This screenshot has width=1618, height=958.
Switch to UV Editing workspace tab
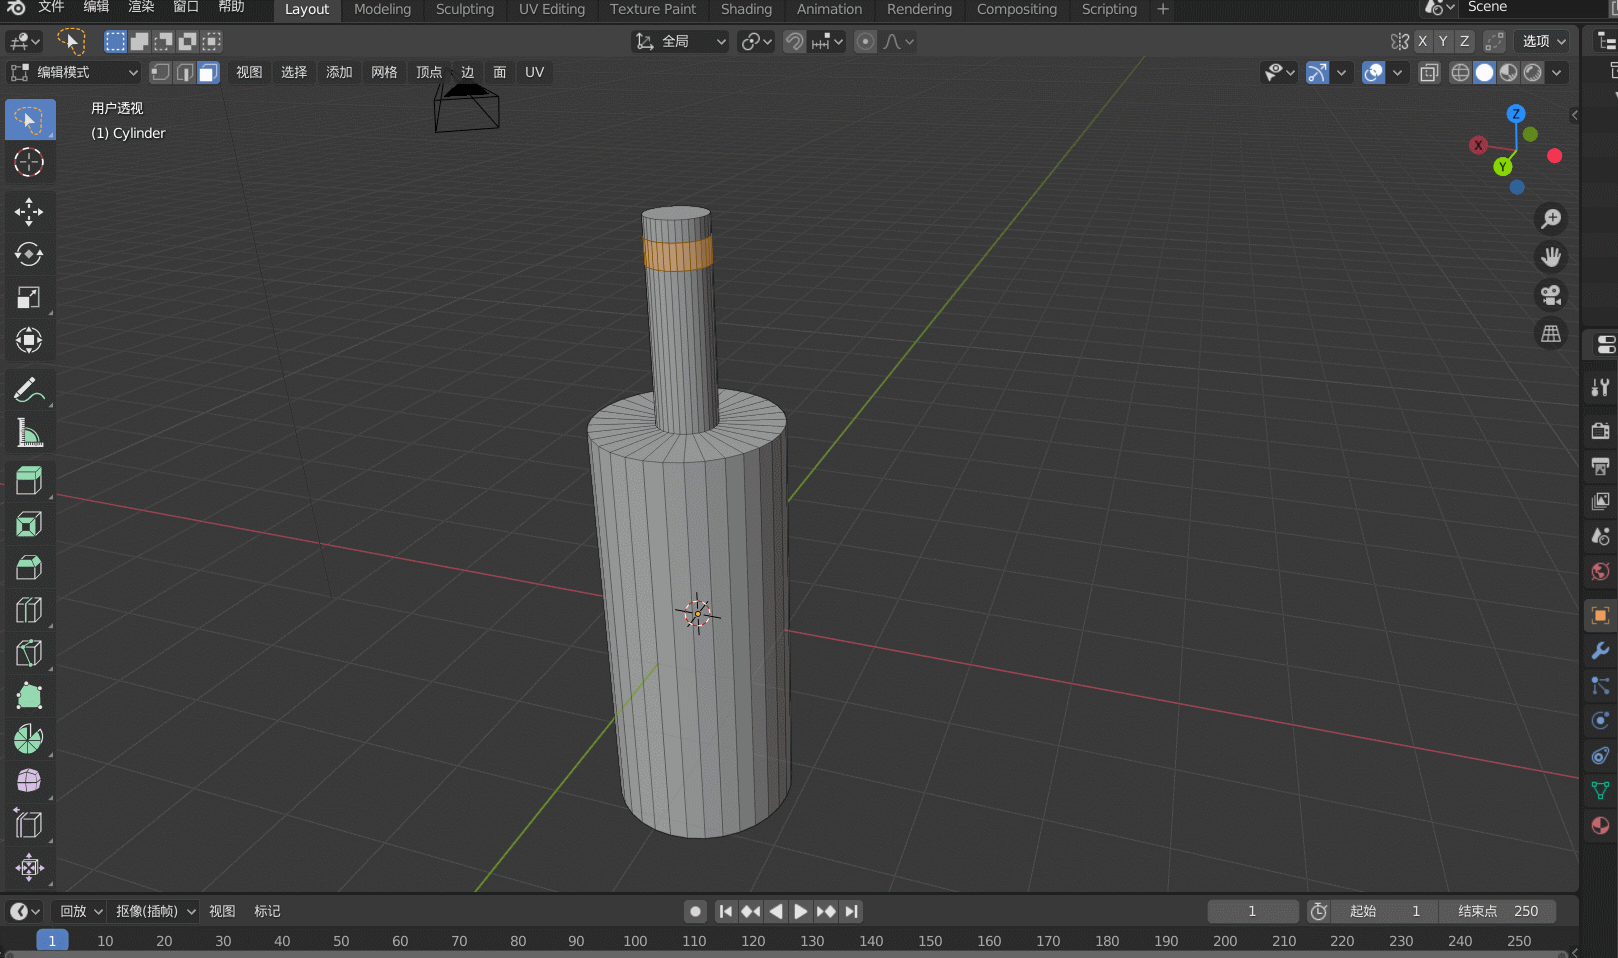(x=552, y=9)
